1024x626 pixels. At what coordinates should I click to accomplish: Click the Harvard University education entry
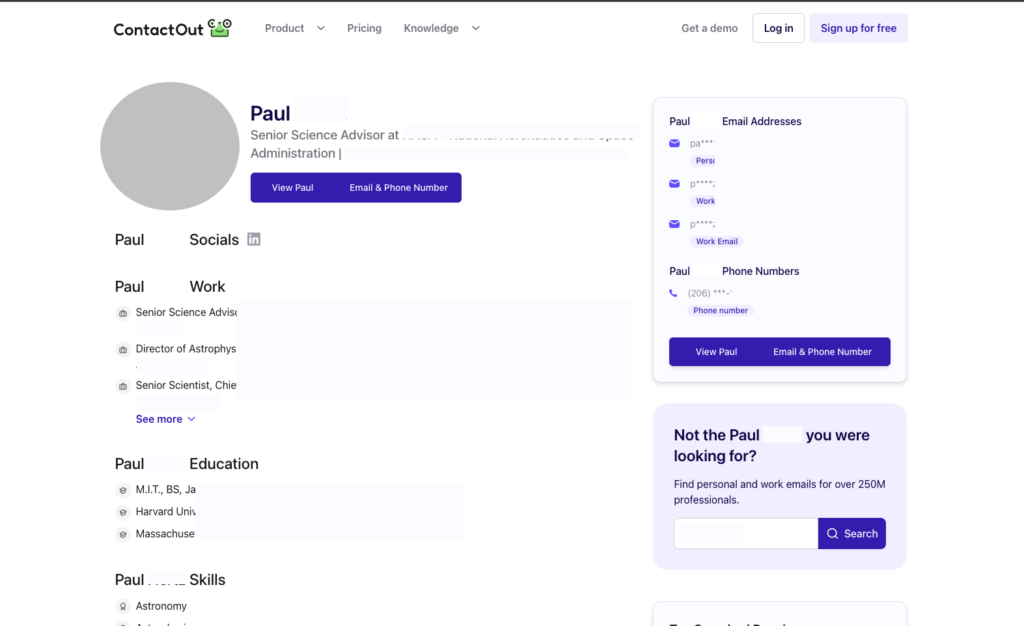(x=166, y=512)
